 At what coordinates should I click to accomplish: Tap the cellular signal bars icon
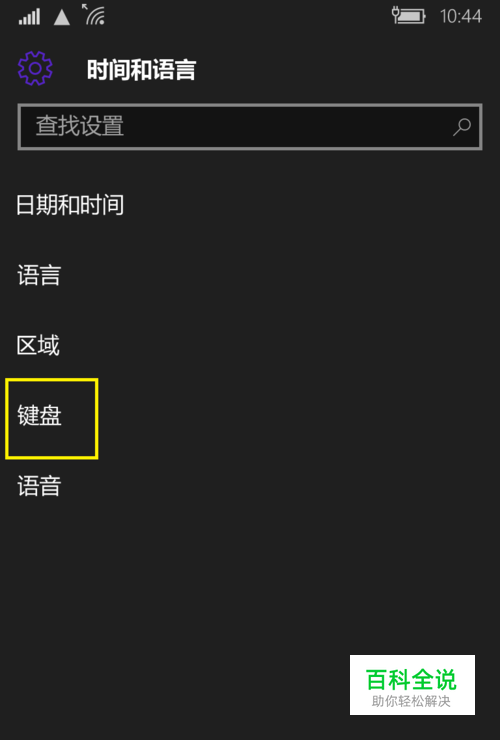point(29,17)
